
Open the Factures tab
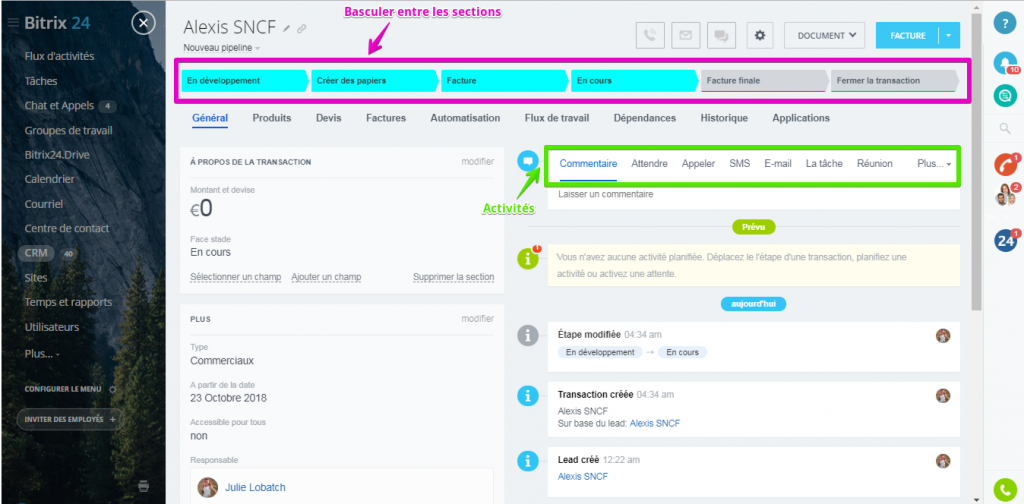tap(386, 118)
